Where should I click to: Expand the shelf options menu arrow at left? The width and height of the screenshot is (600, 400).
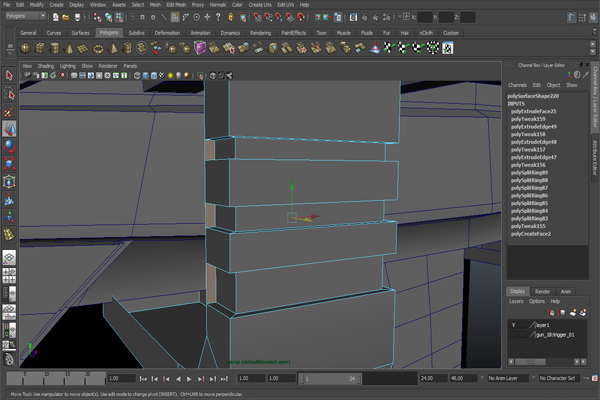10,53
